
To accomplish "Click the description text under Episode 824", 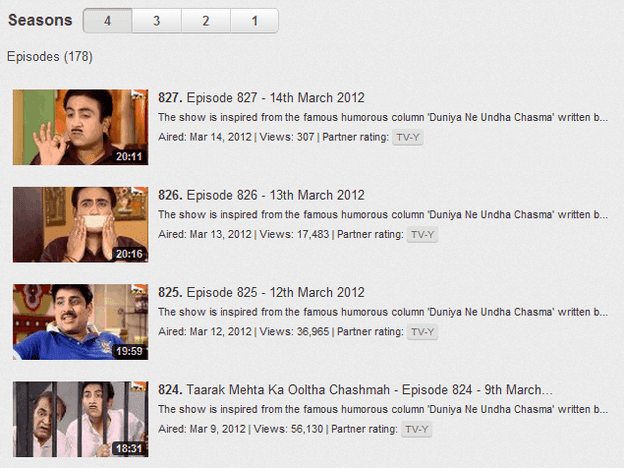I will [383, 410].
